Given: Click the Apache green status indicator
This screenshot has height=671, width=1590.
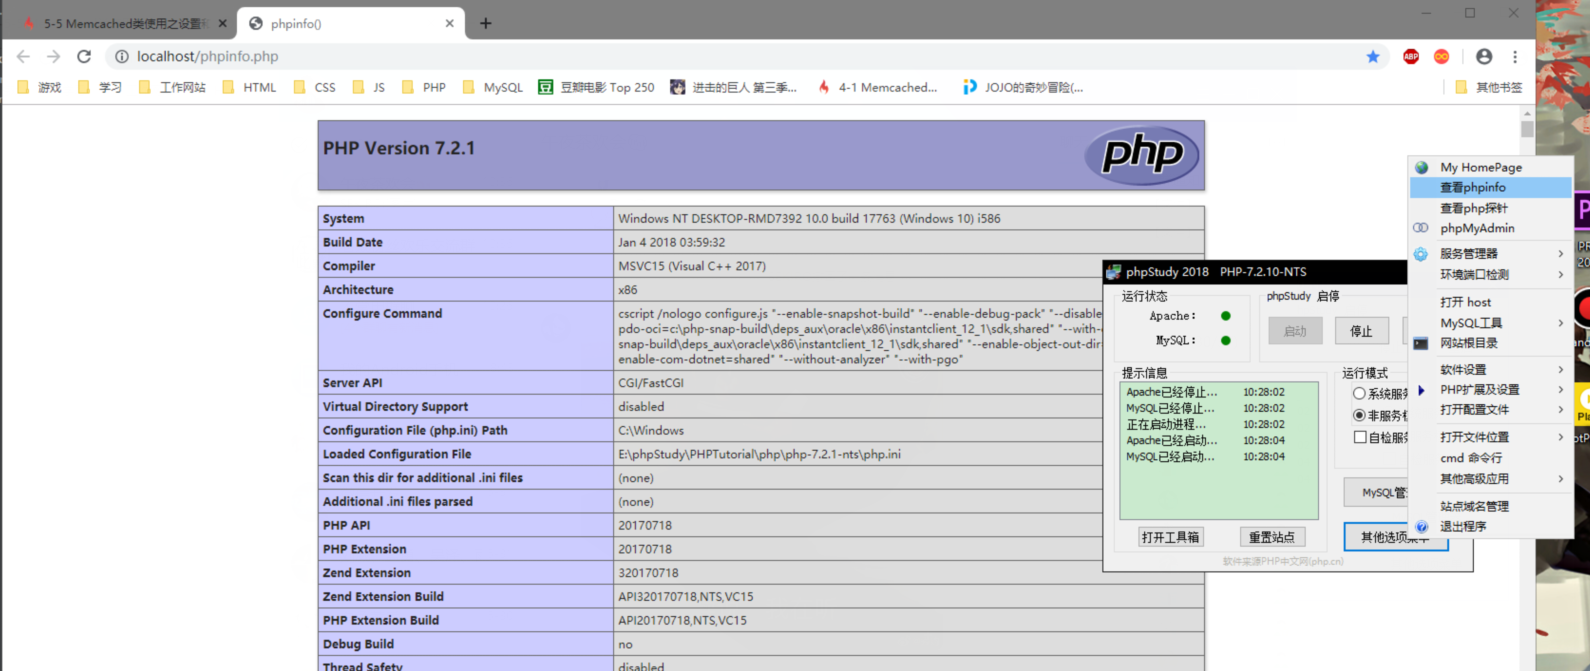Looking at the screenshot, I should (1226, 316).
